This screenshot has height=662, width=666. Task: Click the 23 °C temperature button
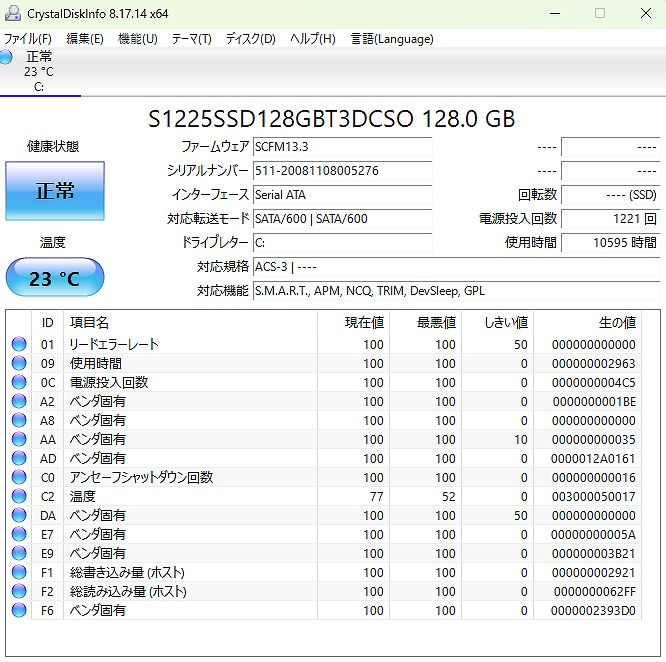[55, 278]
